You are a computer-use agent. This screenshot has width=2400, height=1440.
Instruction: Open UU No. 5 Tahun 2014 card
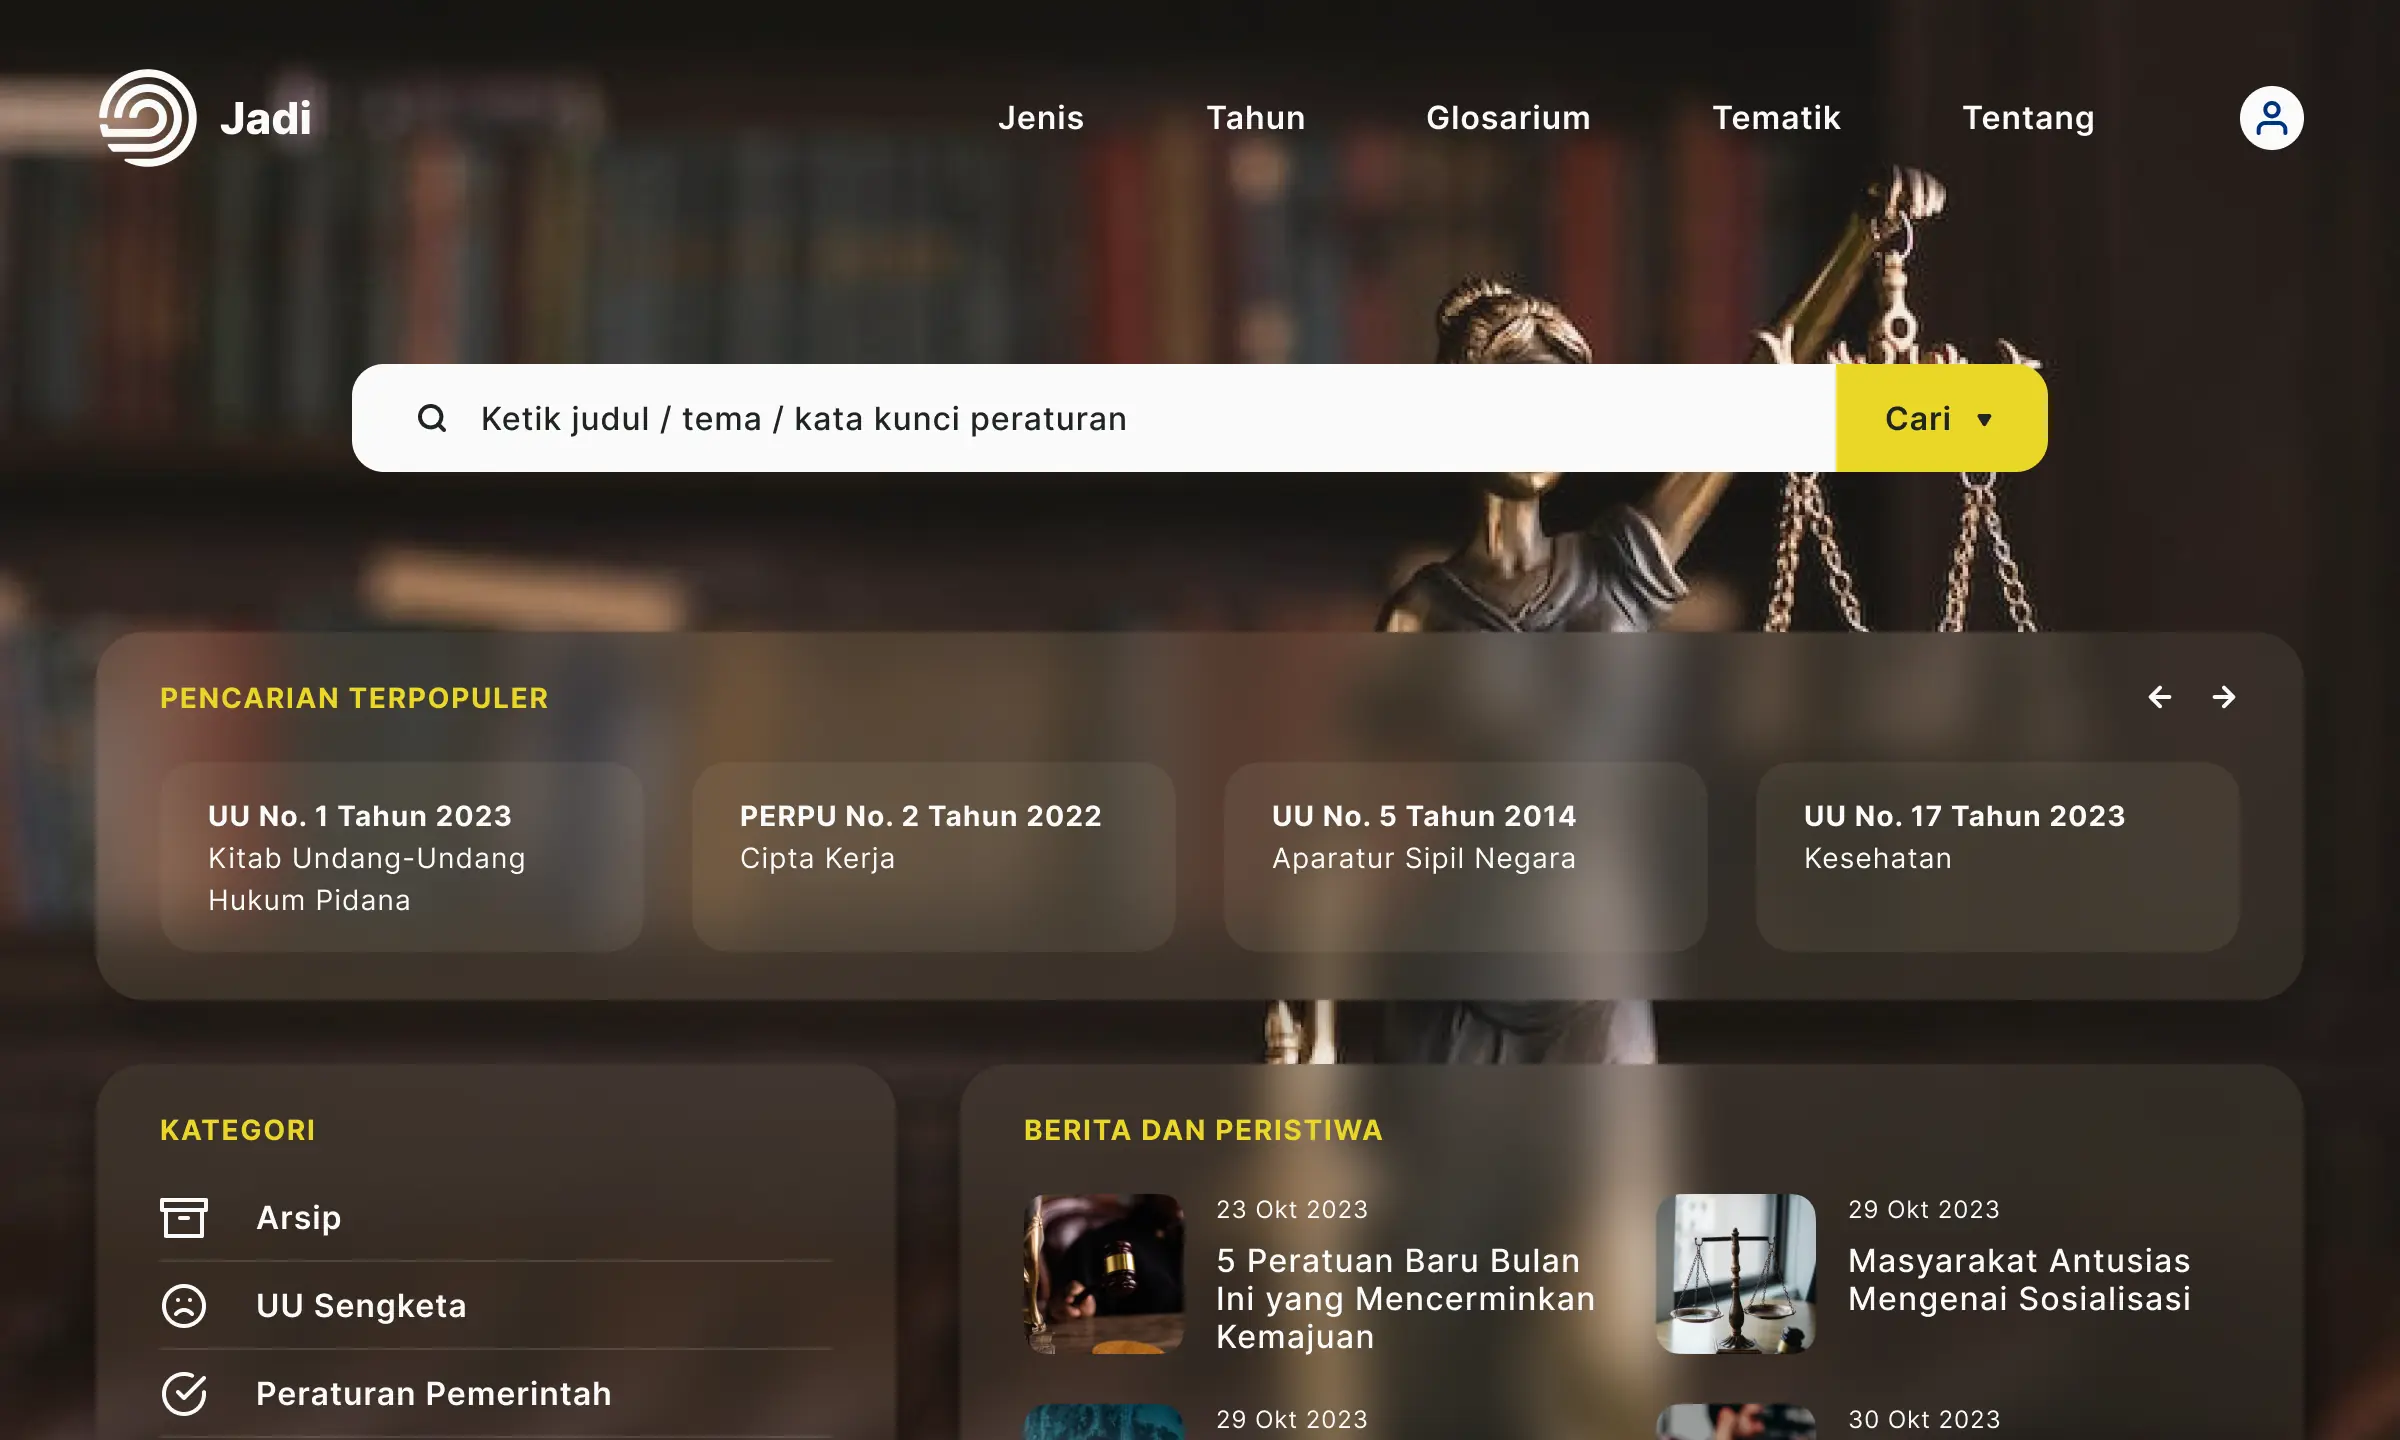[x=1466, y=857]
